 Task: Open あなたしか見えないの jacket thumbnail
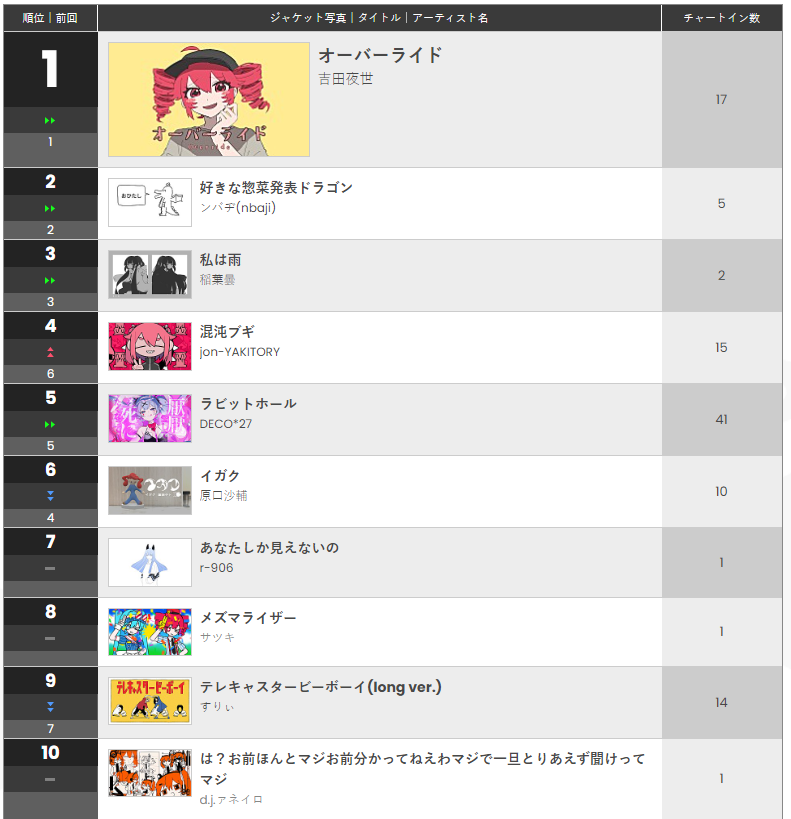coord(150,563)
